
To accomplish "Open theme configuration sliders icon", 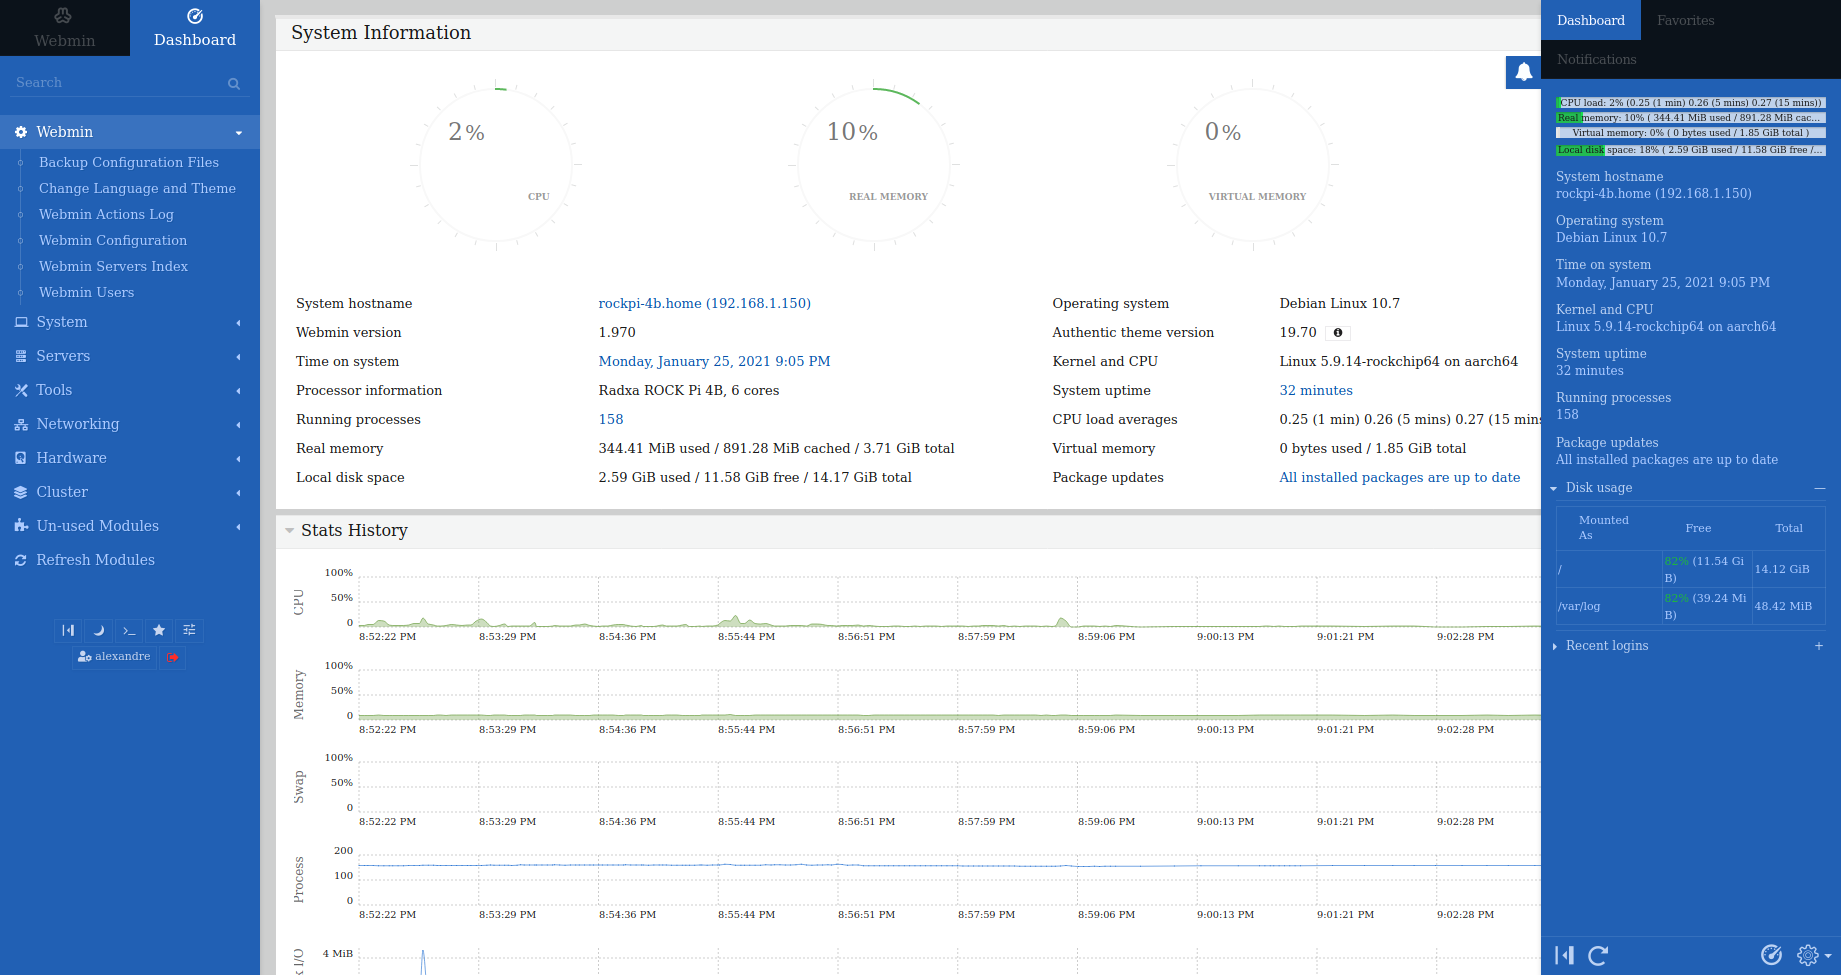I will (x=189, y=630).
